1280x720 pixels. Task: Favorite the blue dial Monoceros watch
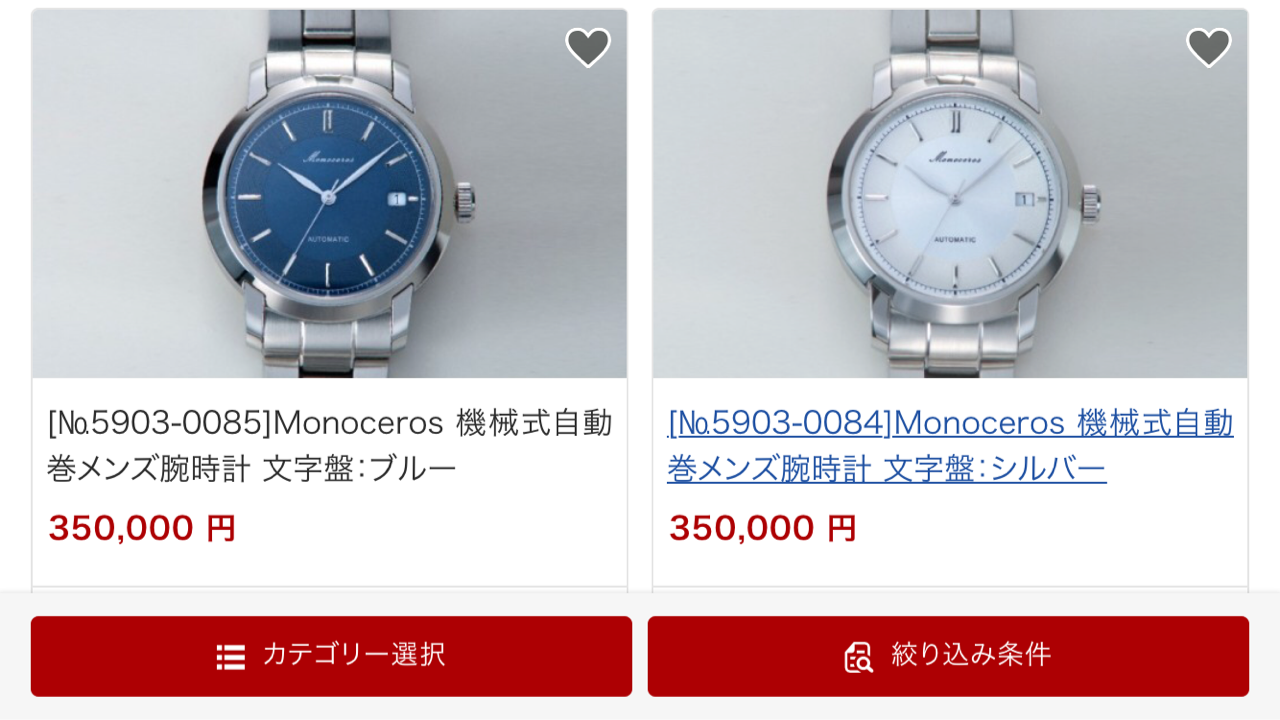(588, 47)
